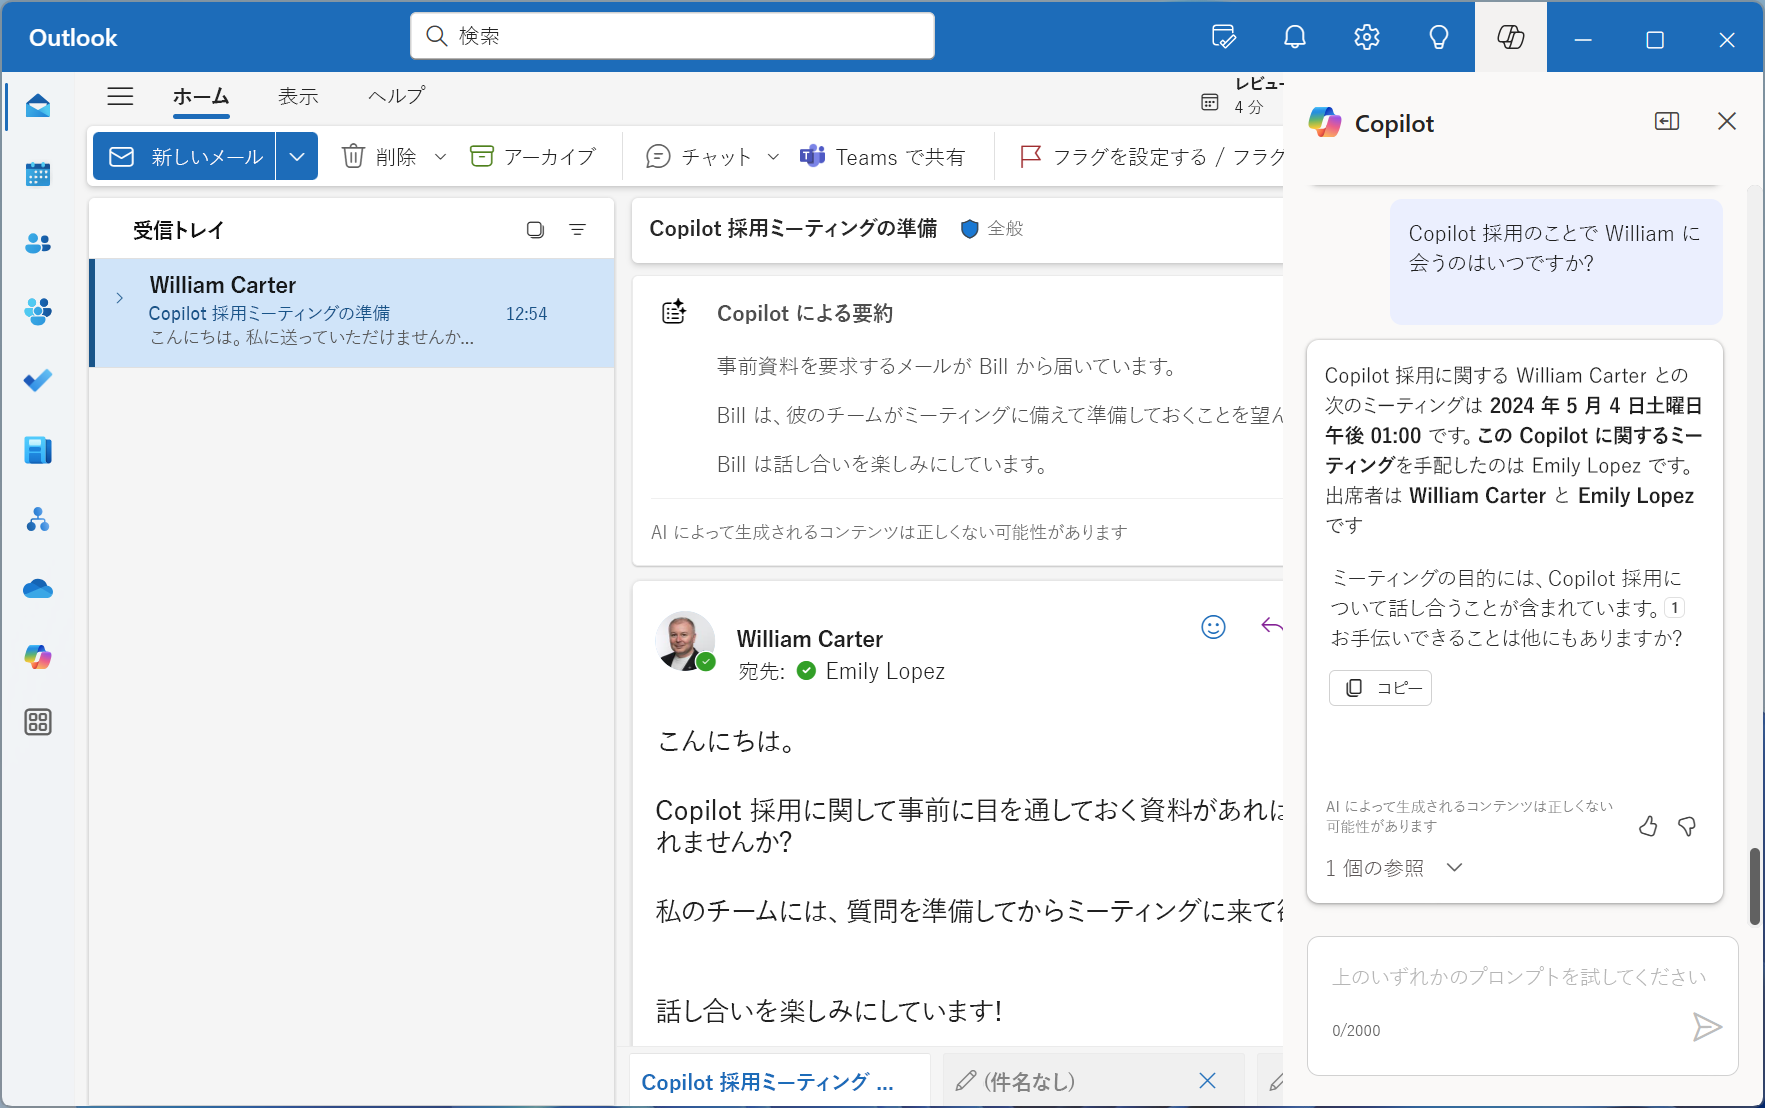Open To Do checkmark app

click(x=38, y=381)
